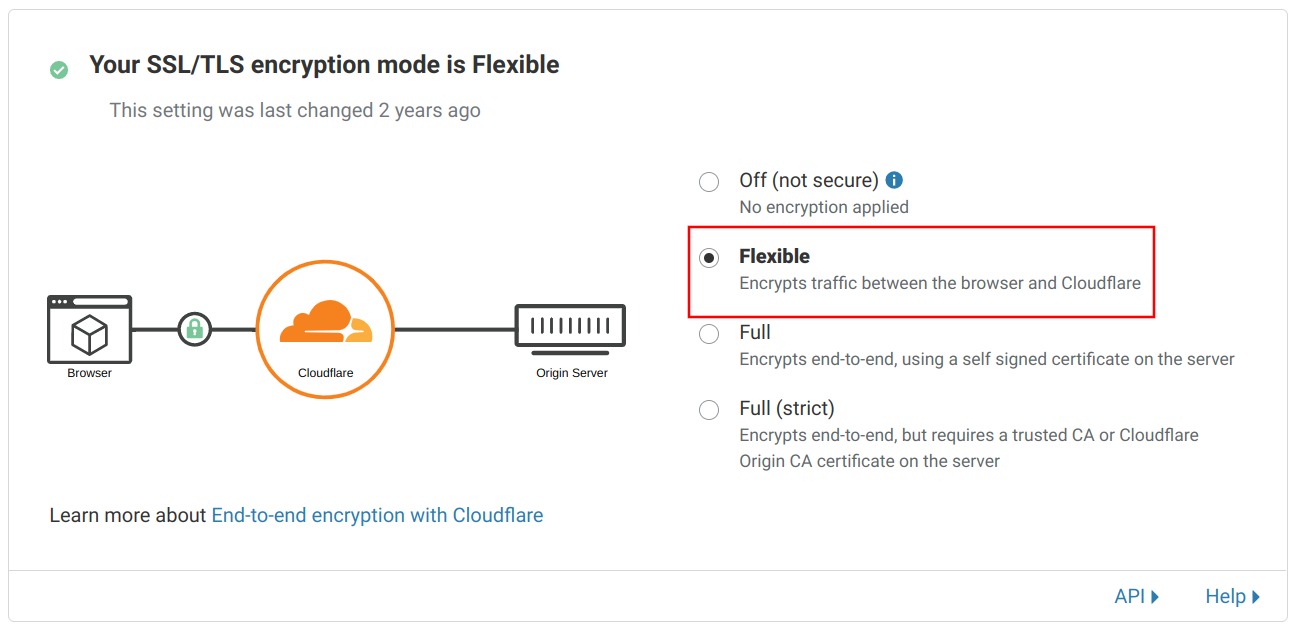The height and width of the screenshot is (629, 1295).
Task: Click the green padlock icon between browser and Cloudflare
Action: point(194,328)
